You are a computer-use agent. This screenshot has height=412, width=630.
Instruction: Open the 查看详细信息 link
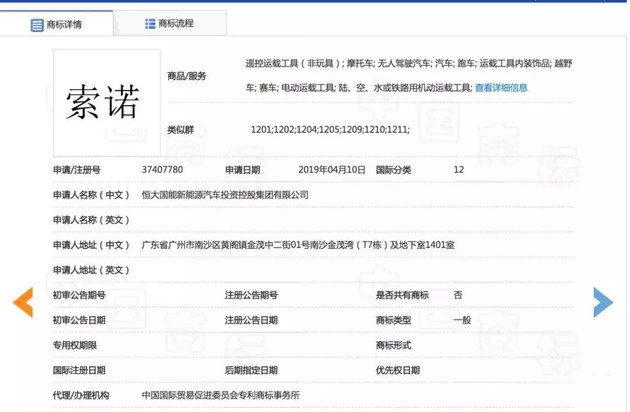(501, 88)
